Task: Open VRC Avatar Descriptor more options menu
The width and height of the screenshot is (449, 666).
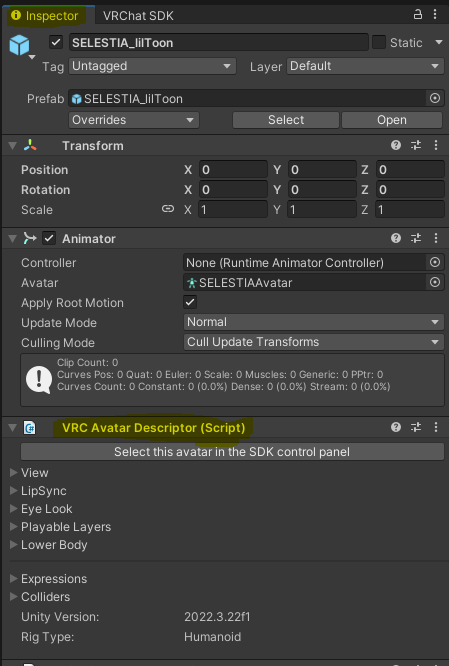Action: [x=436, y=427]
